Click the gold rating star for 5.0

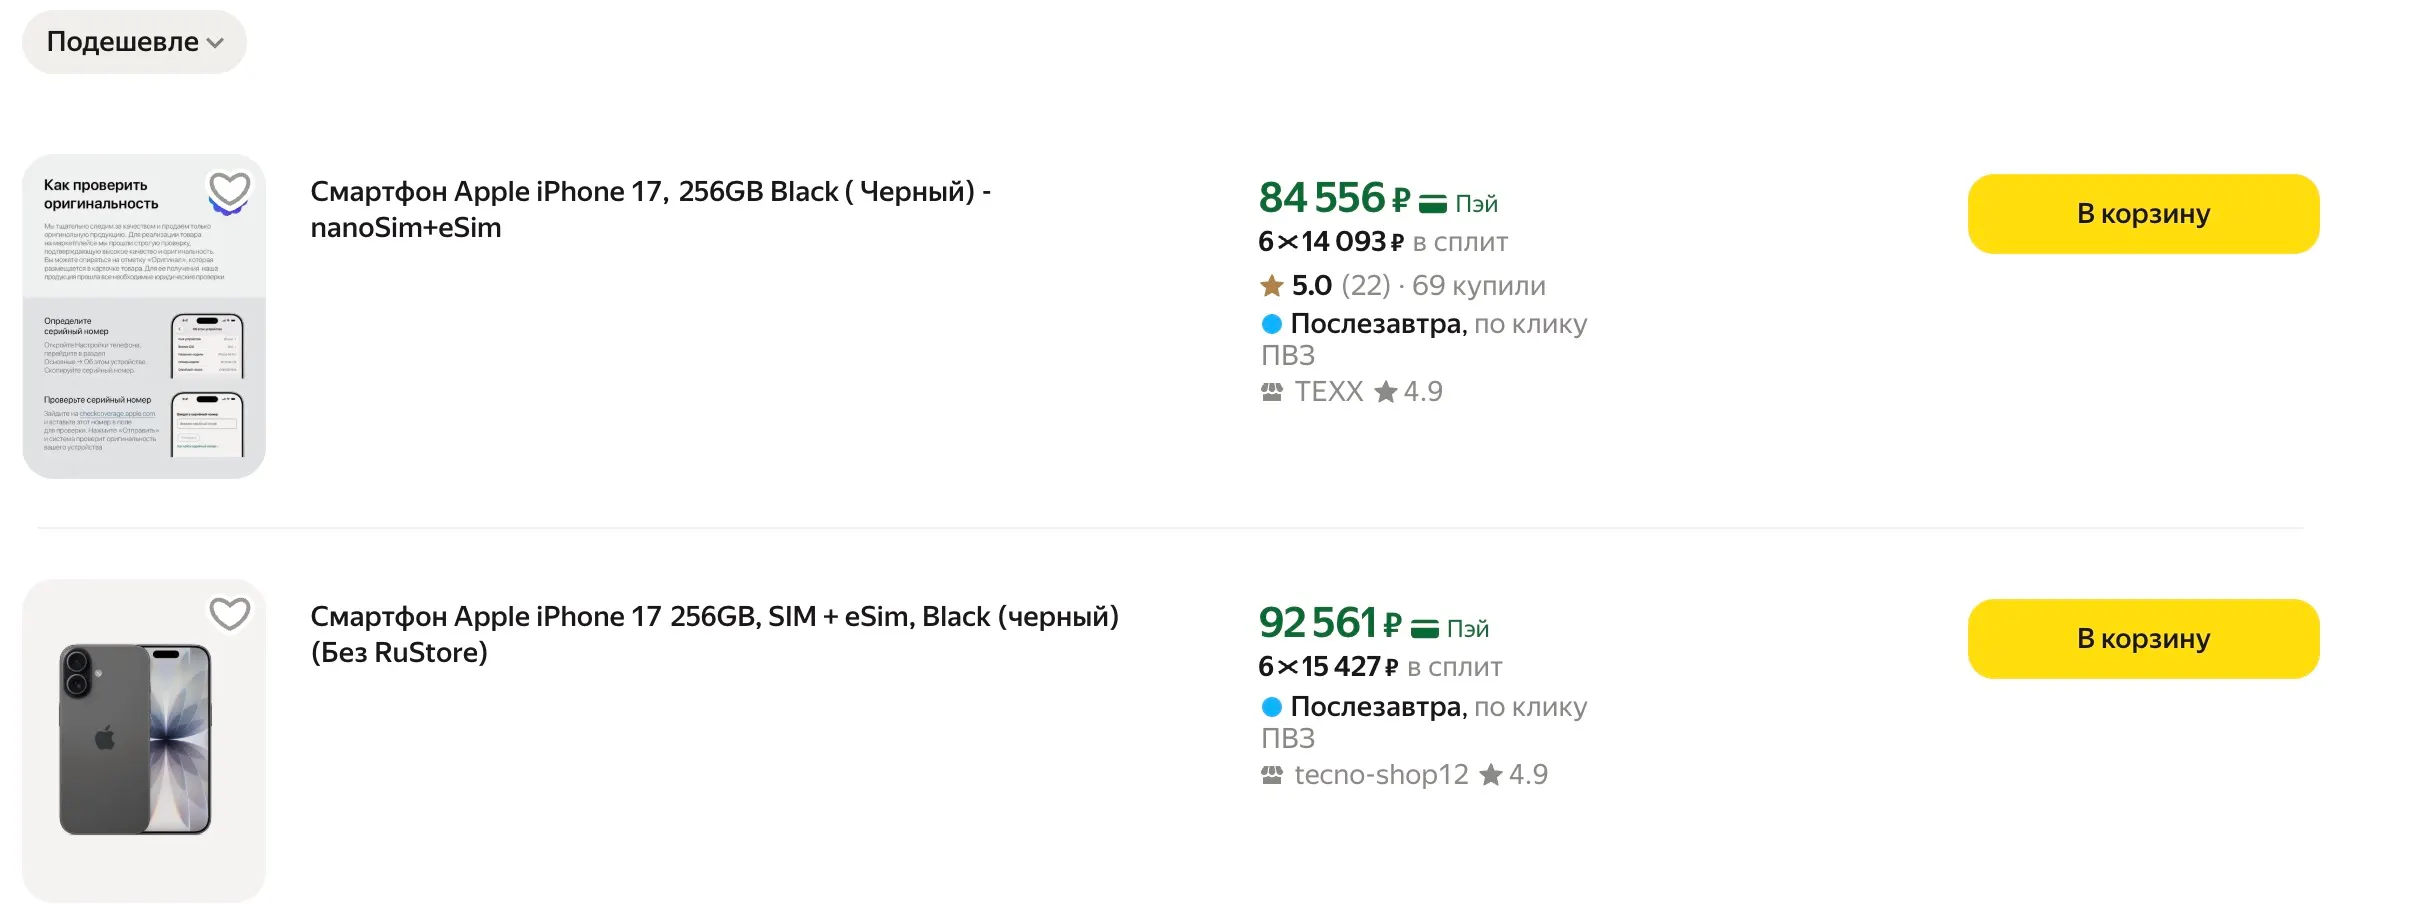[x=1272, y=287]
